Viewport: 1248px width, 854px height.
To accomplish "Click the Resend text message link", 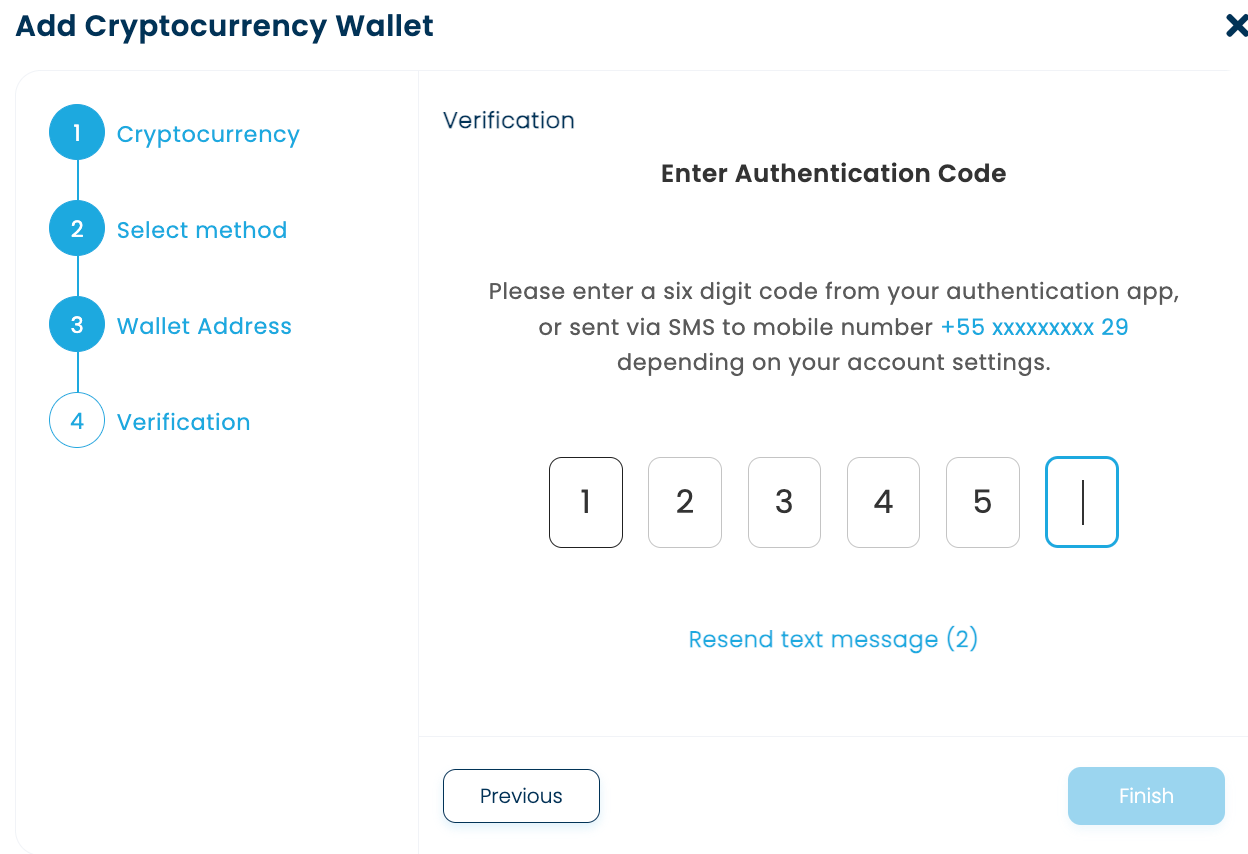I will tap(832, 638).
